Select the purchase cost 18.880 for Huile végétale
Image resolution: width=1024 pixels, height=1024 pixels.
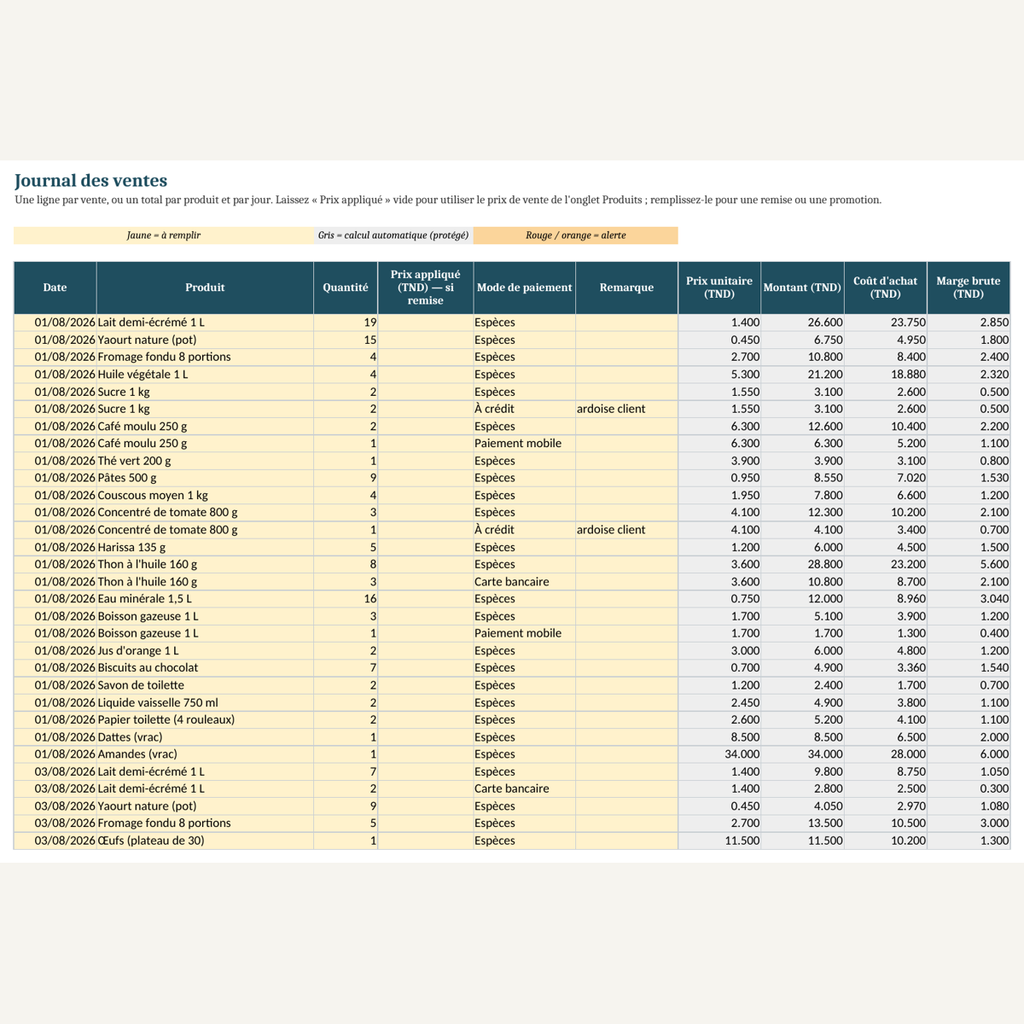click(885, 374)
